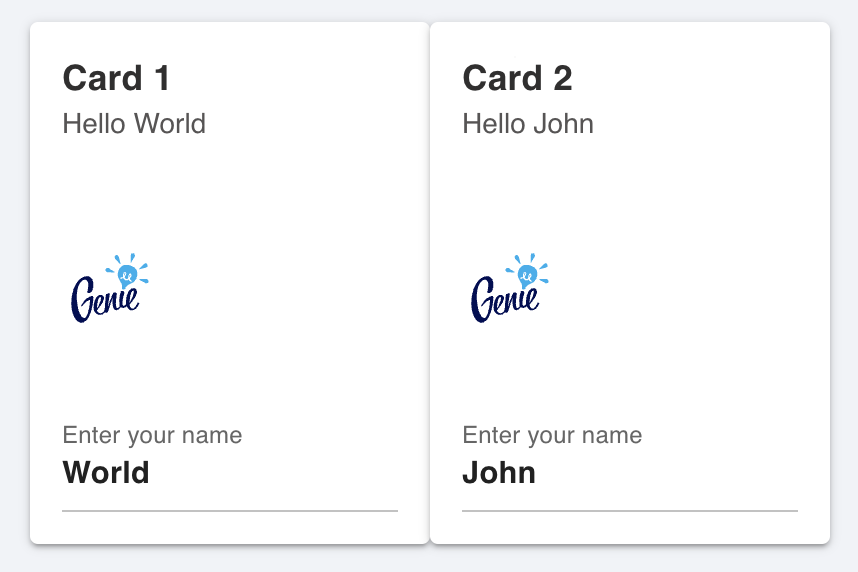Viewport: 858px width, 572px height.
Task: Click the Genie logo in Card 2
Action: (x=509, y=288)
